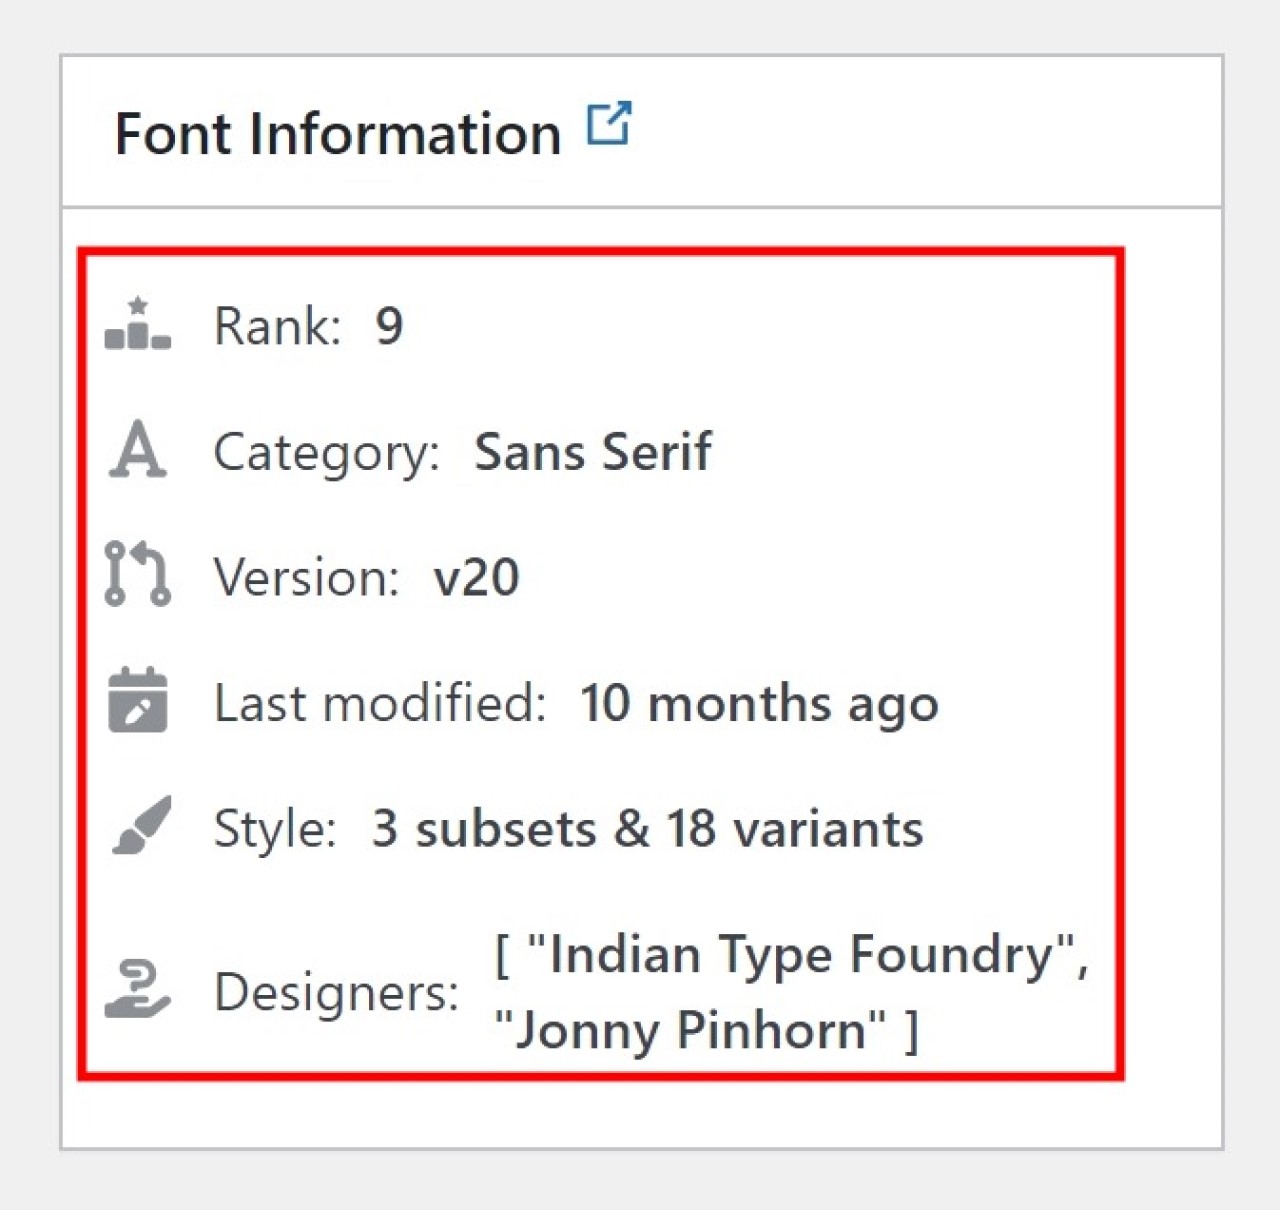The height and width of the screenshot is (1210, 1280).
Task: Click the Last modified label
Action: coord(380,701)
